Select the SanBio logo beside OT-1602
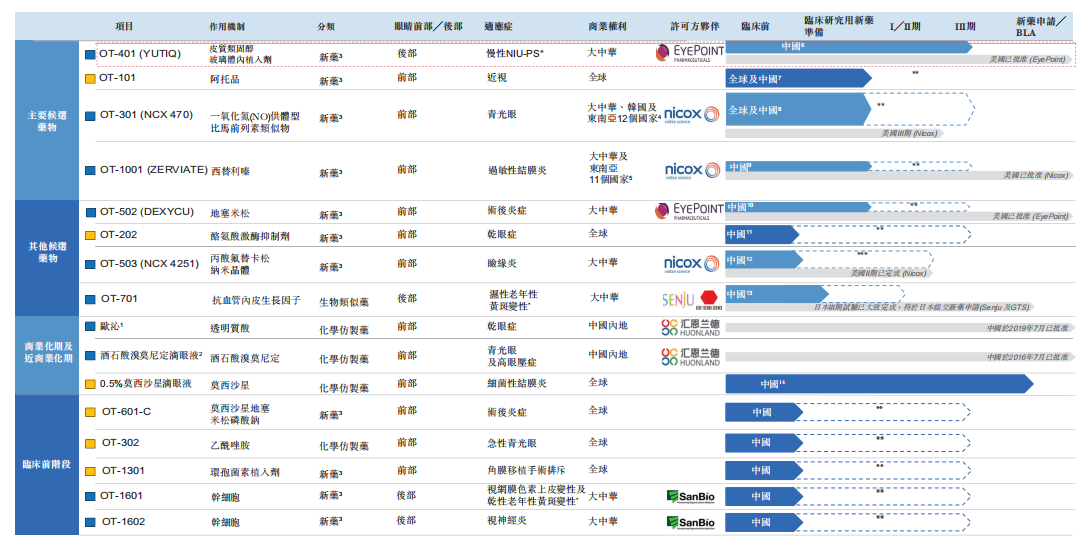 coord(690,522)
